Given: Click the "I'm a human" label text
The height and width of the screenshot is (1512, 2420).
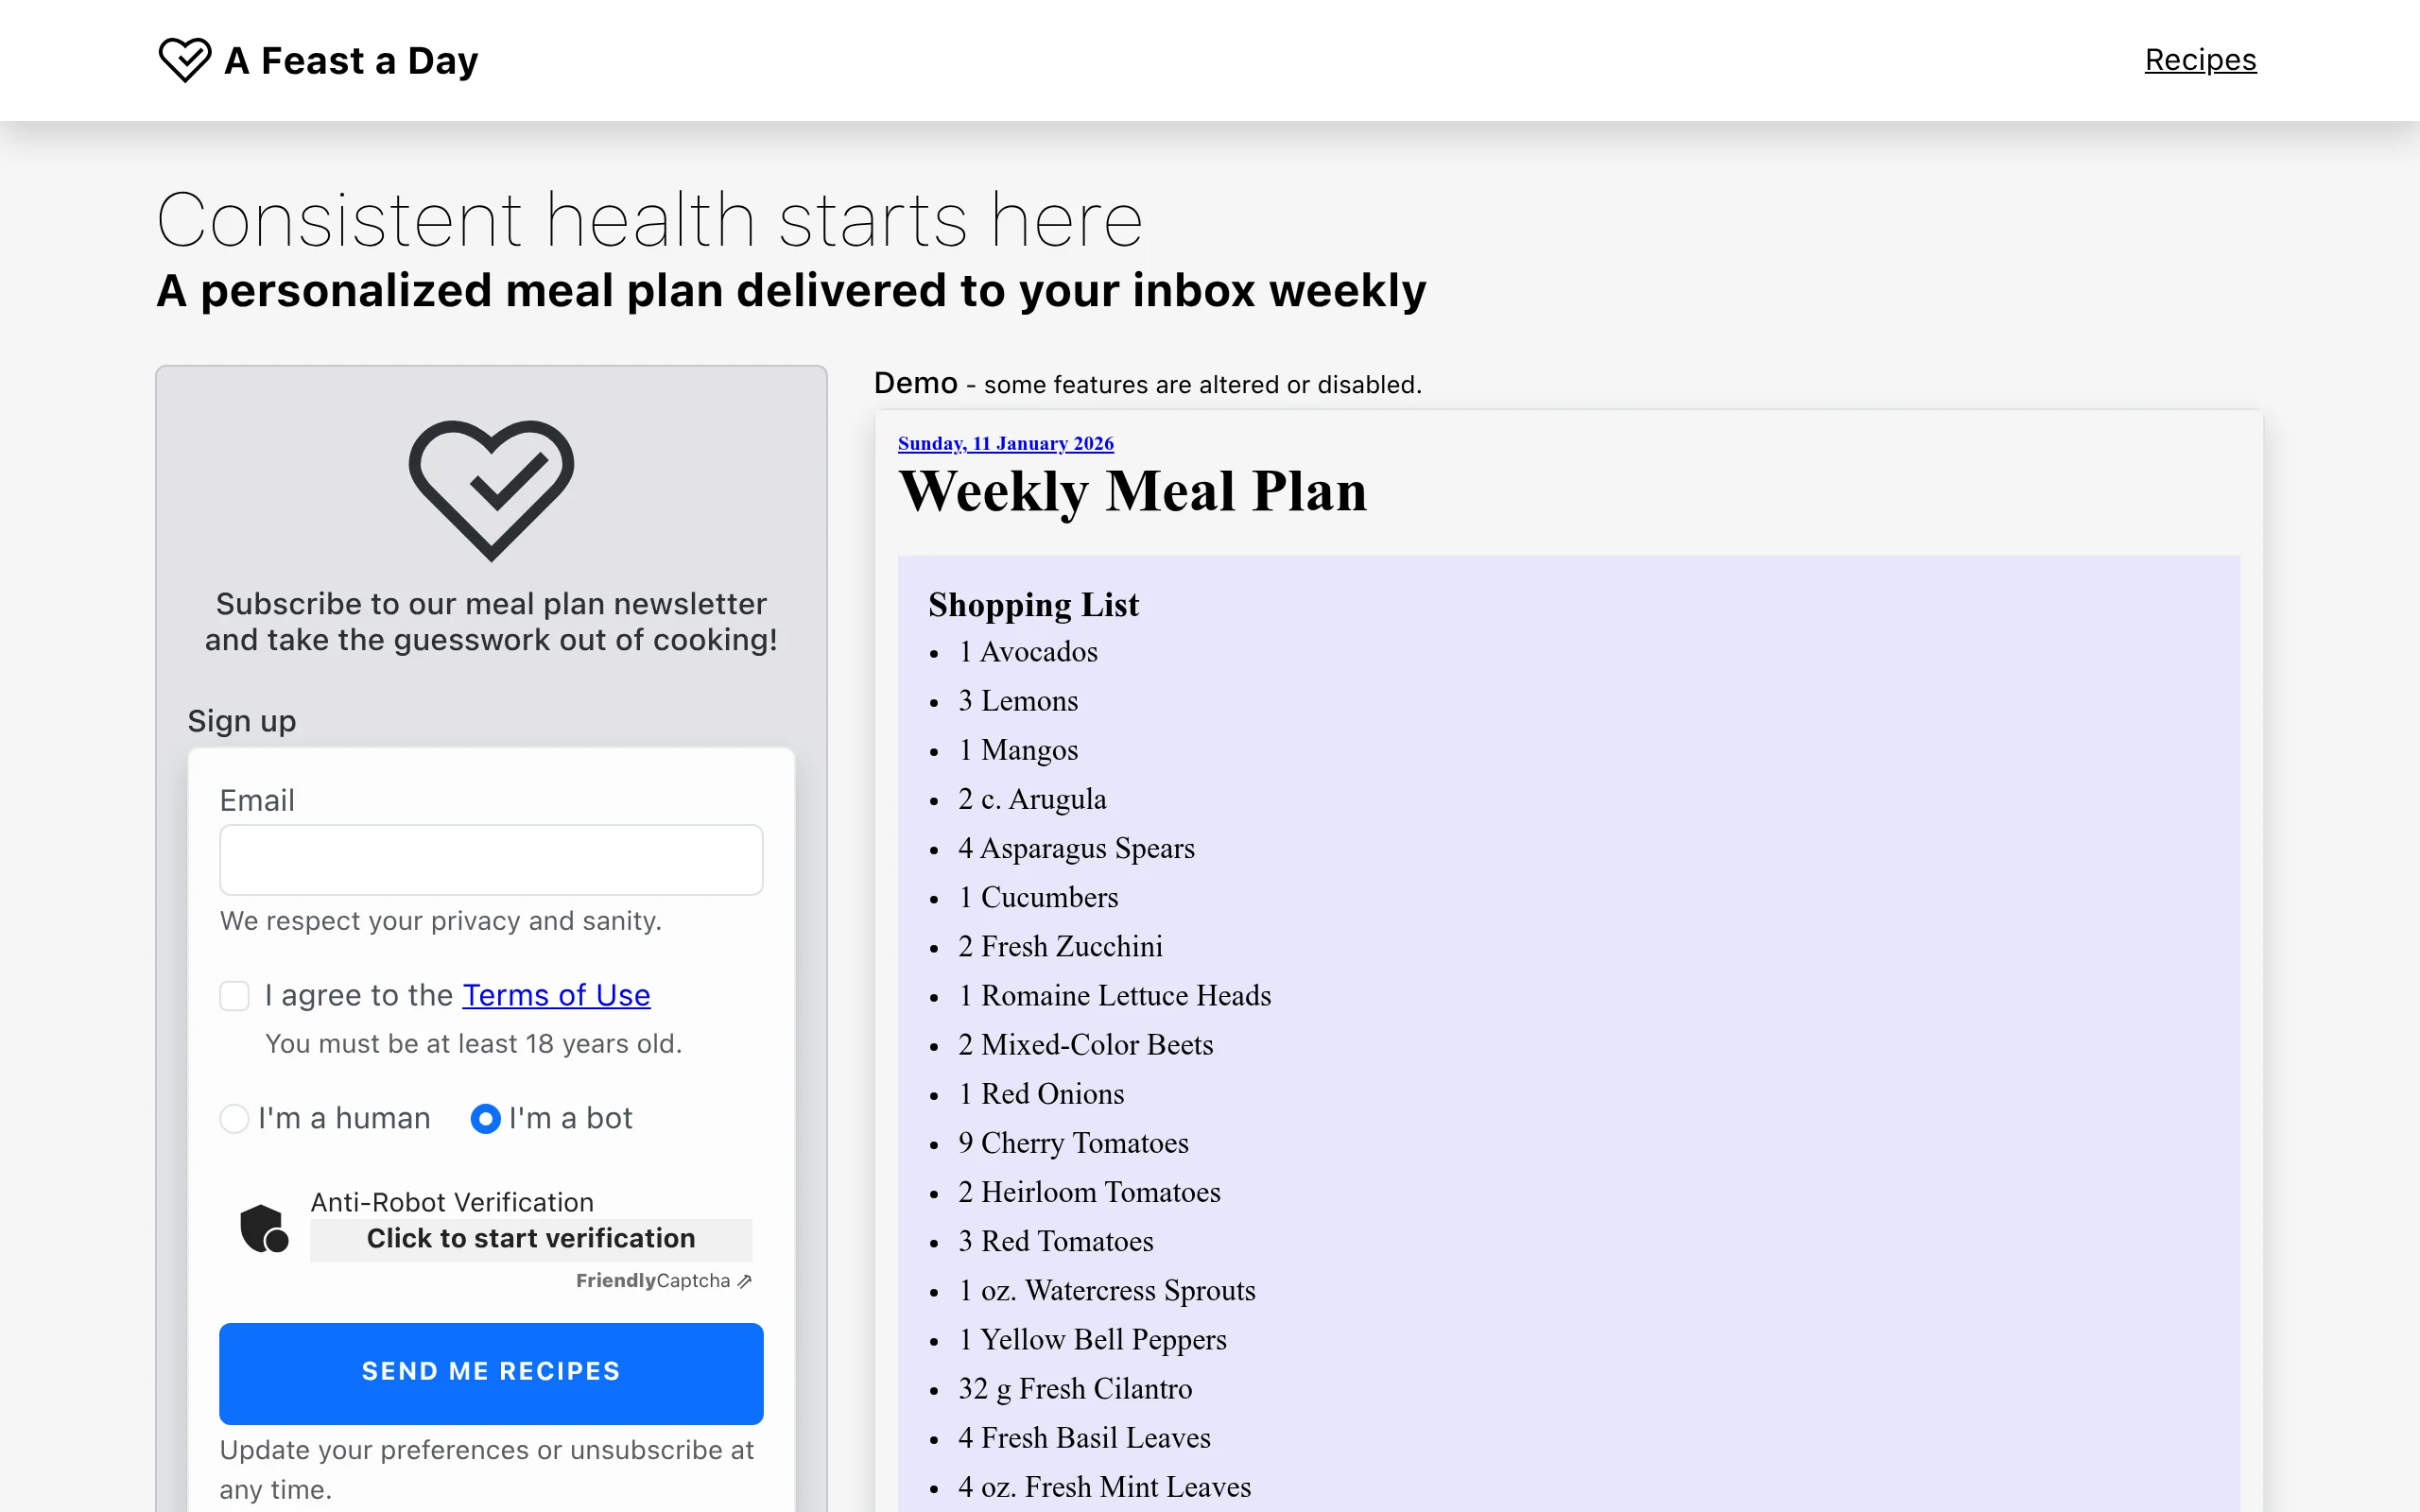Looking at the screenshot, I should (x=344, y=1118).
